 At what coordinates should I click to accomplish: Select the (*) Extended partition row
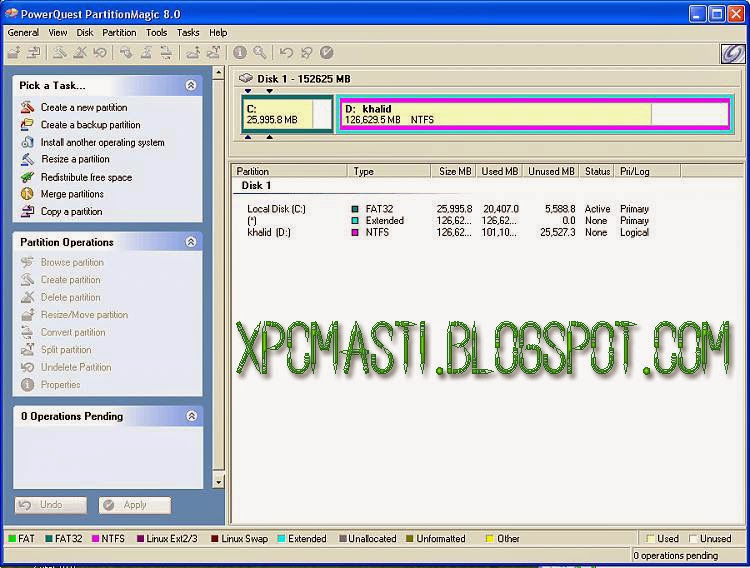click(448, 221)
